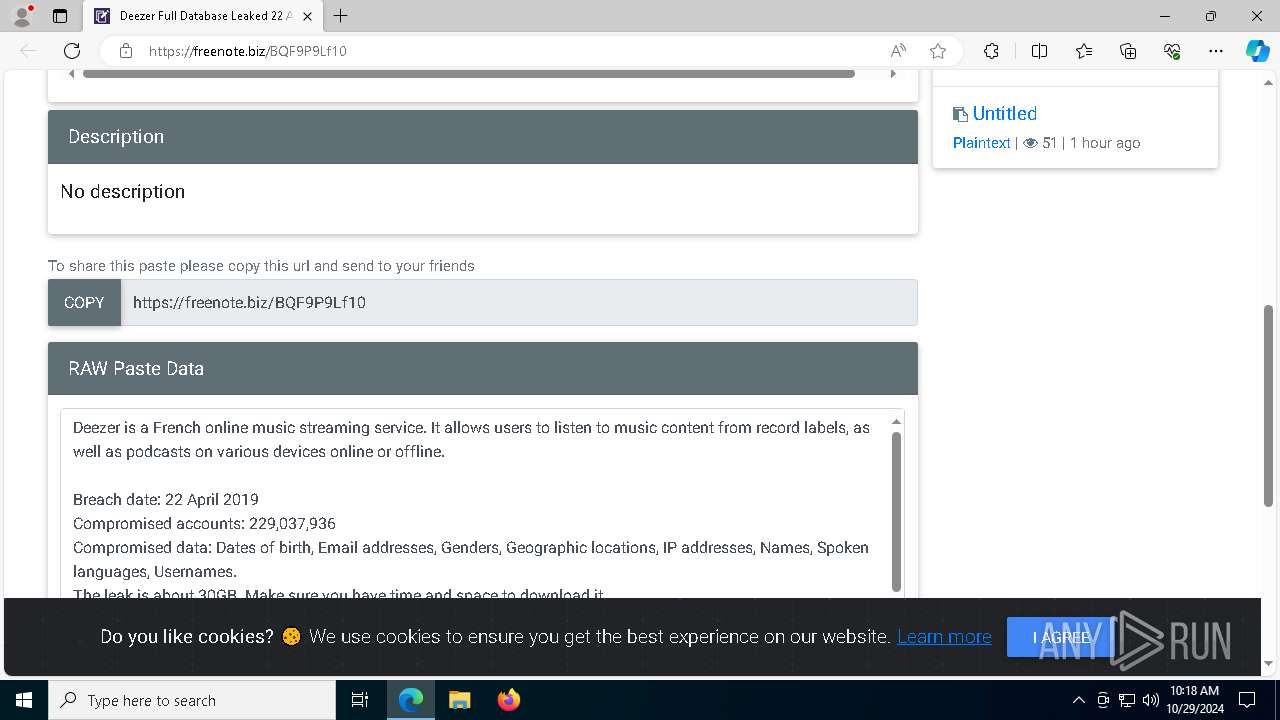Open Browser essentials
The image size is (1280, 720).
click(1172, 51)
